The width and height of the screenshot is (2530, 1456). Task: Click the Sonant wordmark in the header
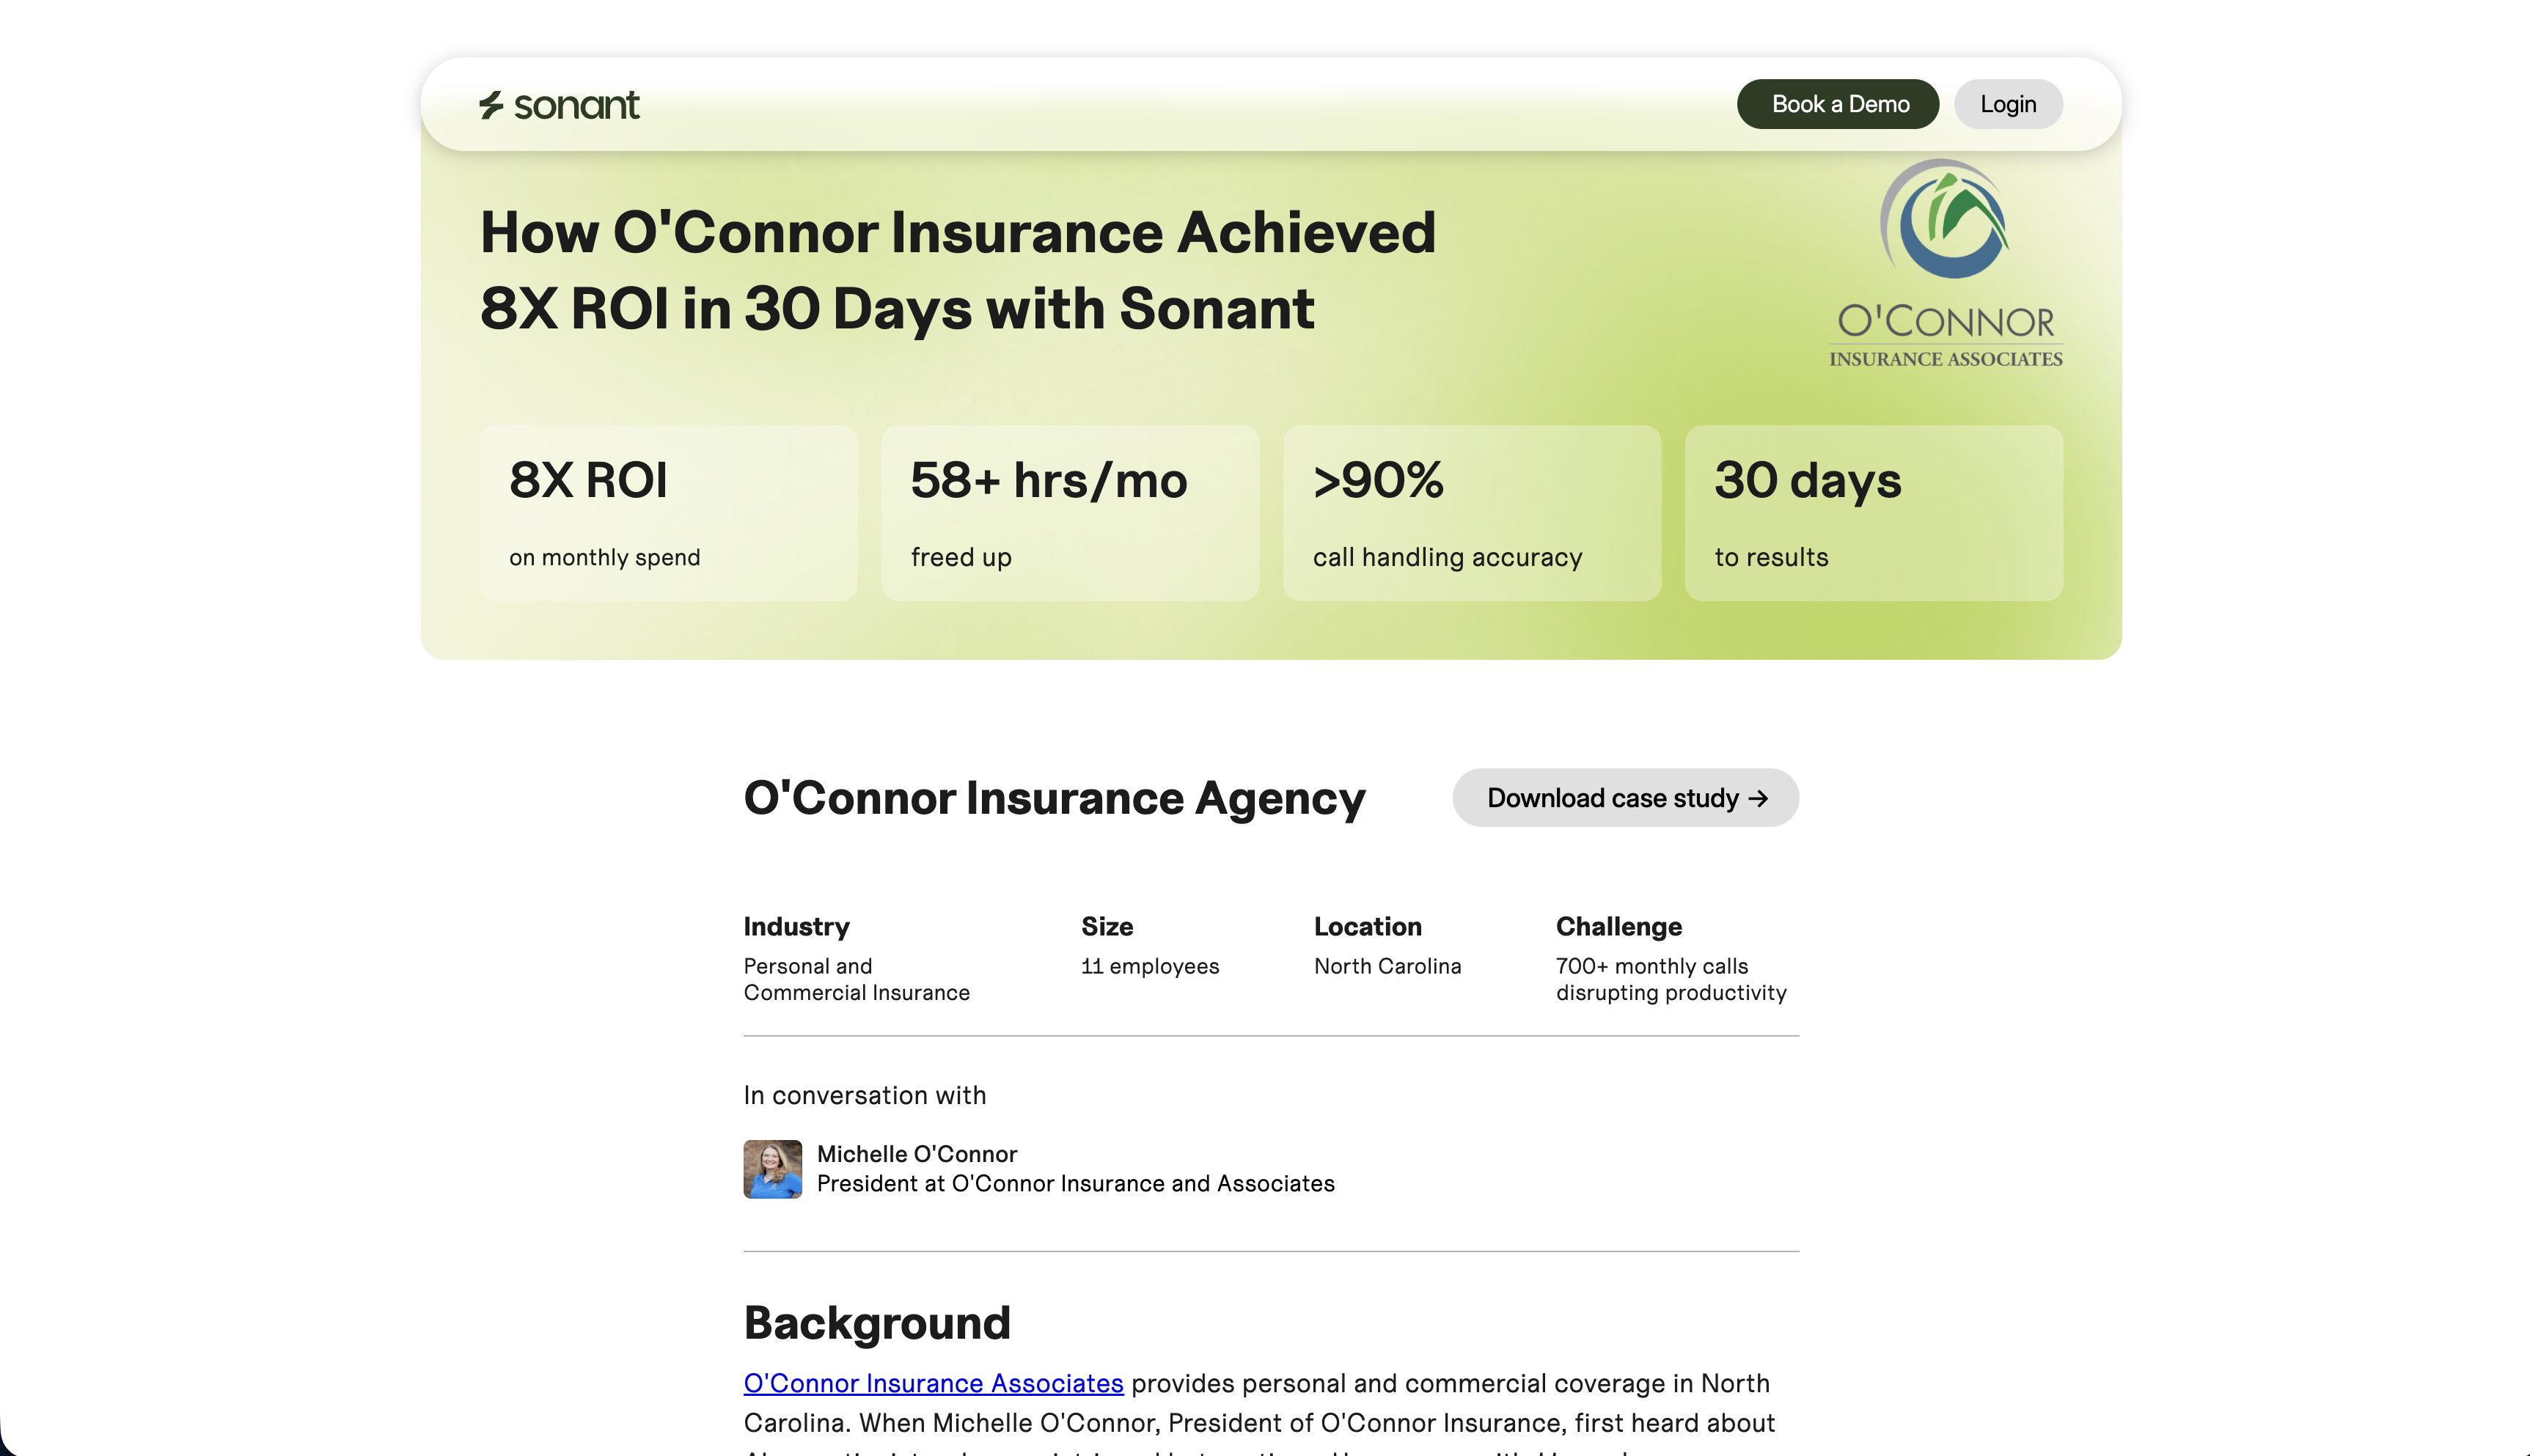(576, 105)
